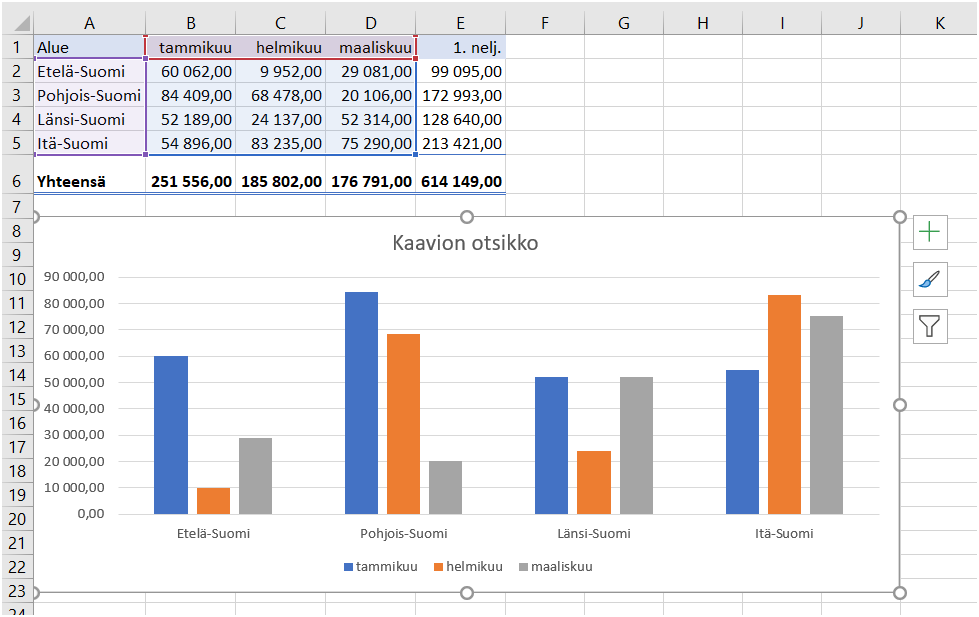Click the chart's bottom-center resize handle
Screen dimensions: 979x617
click(466, 593)
